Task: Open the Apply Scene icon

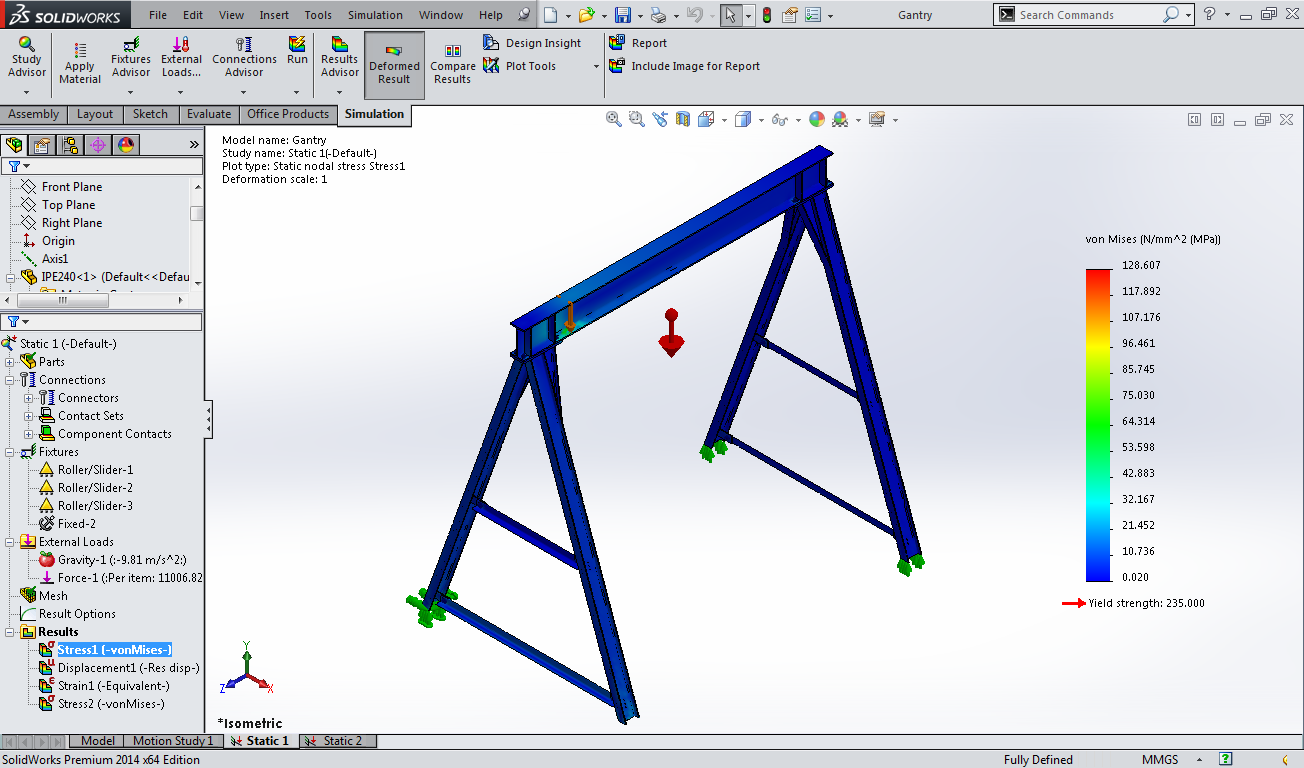Action: pos(840,119)
